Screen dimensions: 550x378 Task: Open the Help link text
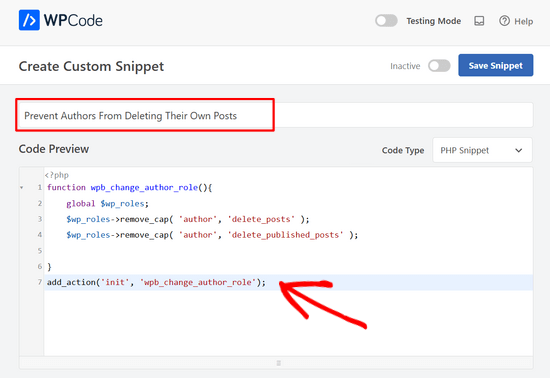524,21
